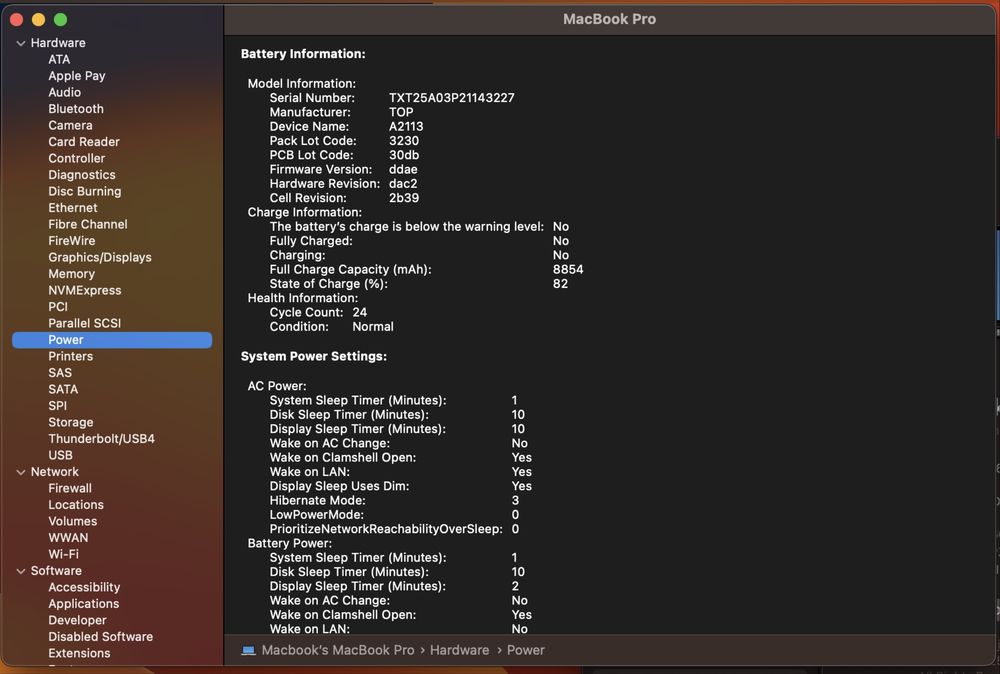
Task: Select Apple Pay in the sidebar
Action: click(77, 76)
